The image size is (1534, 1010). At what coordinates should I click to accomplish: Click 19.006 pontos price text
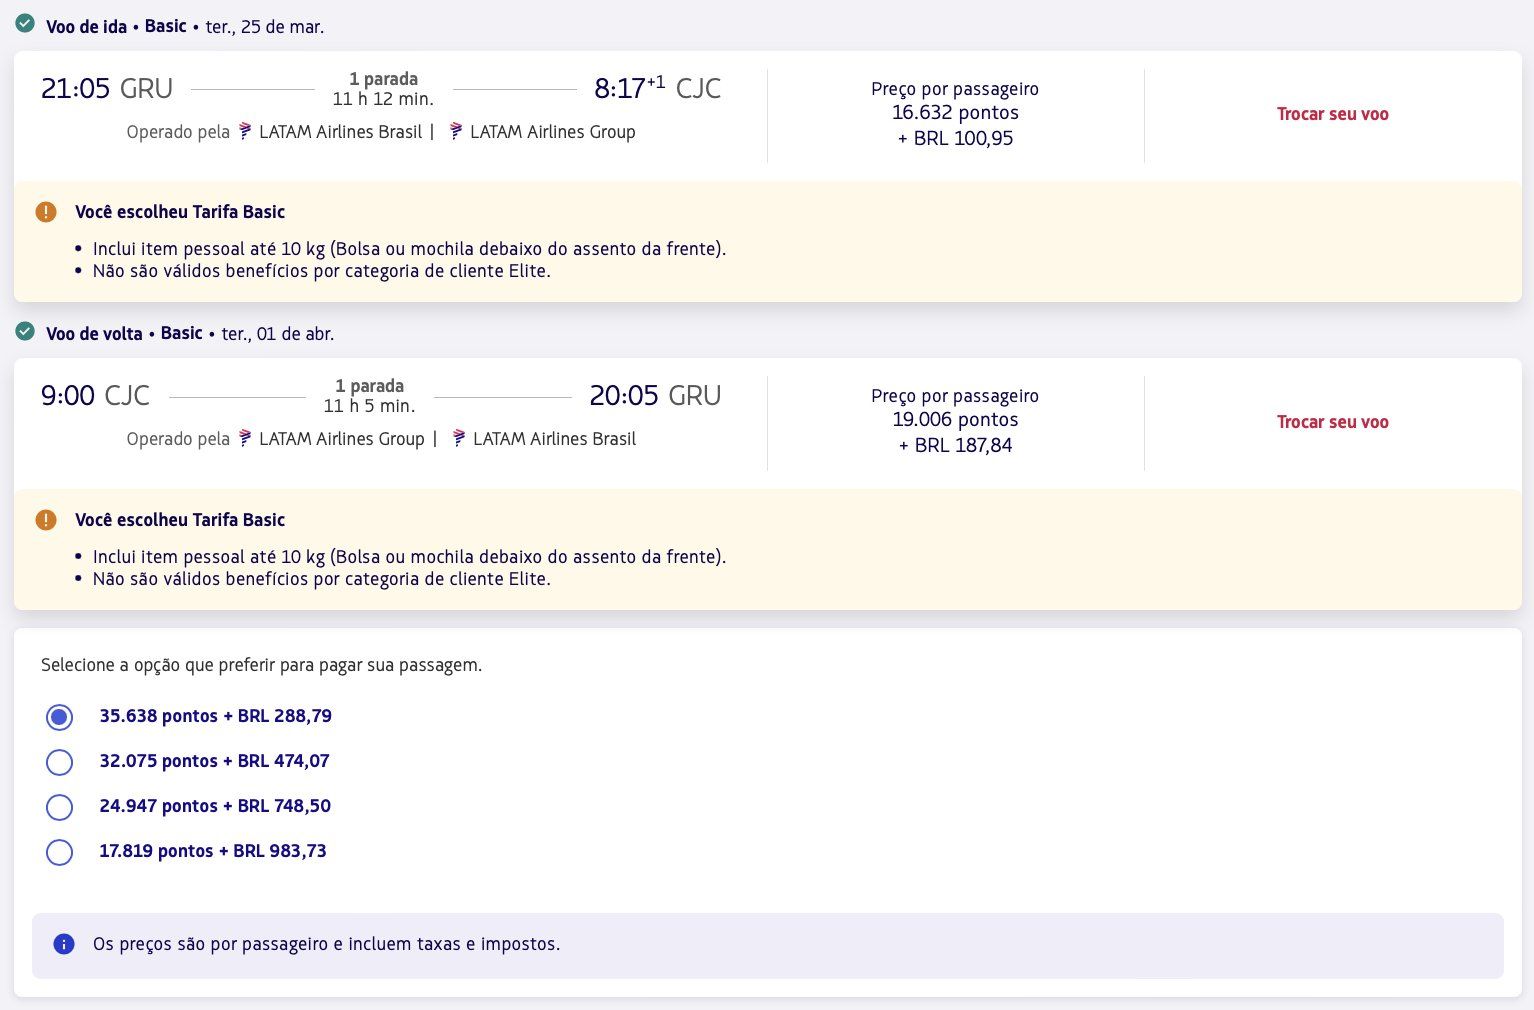[955, 420]
